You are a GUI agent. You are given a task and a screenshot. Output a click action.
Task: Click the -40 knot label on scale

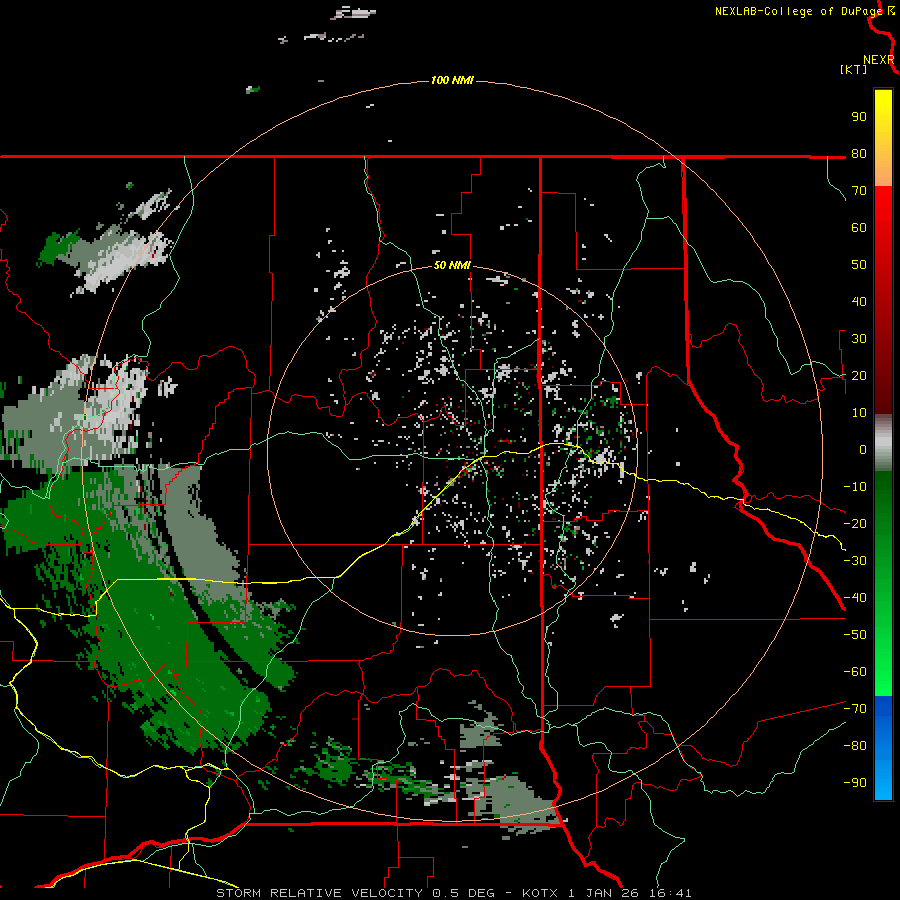pyautogui.click(x=855, y=598)
